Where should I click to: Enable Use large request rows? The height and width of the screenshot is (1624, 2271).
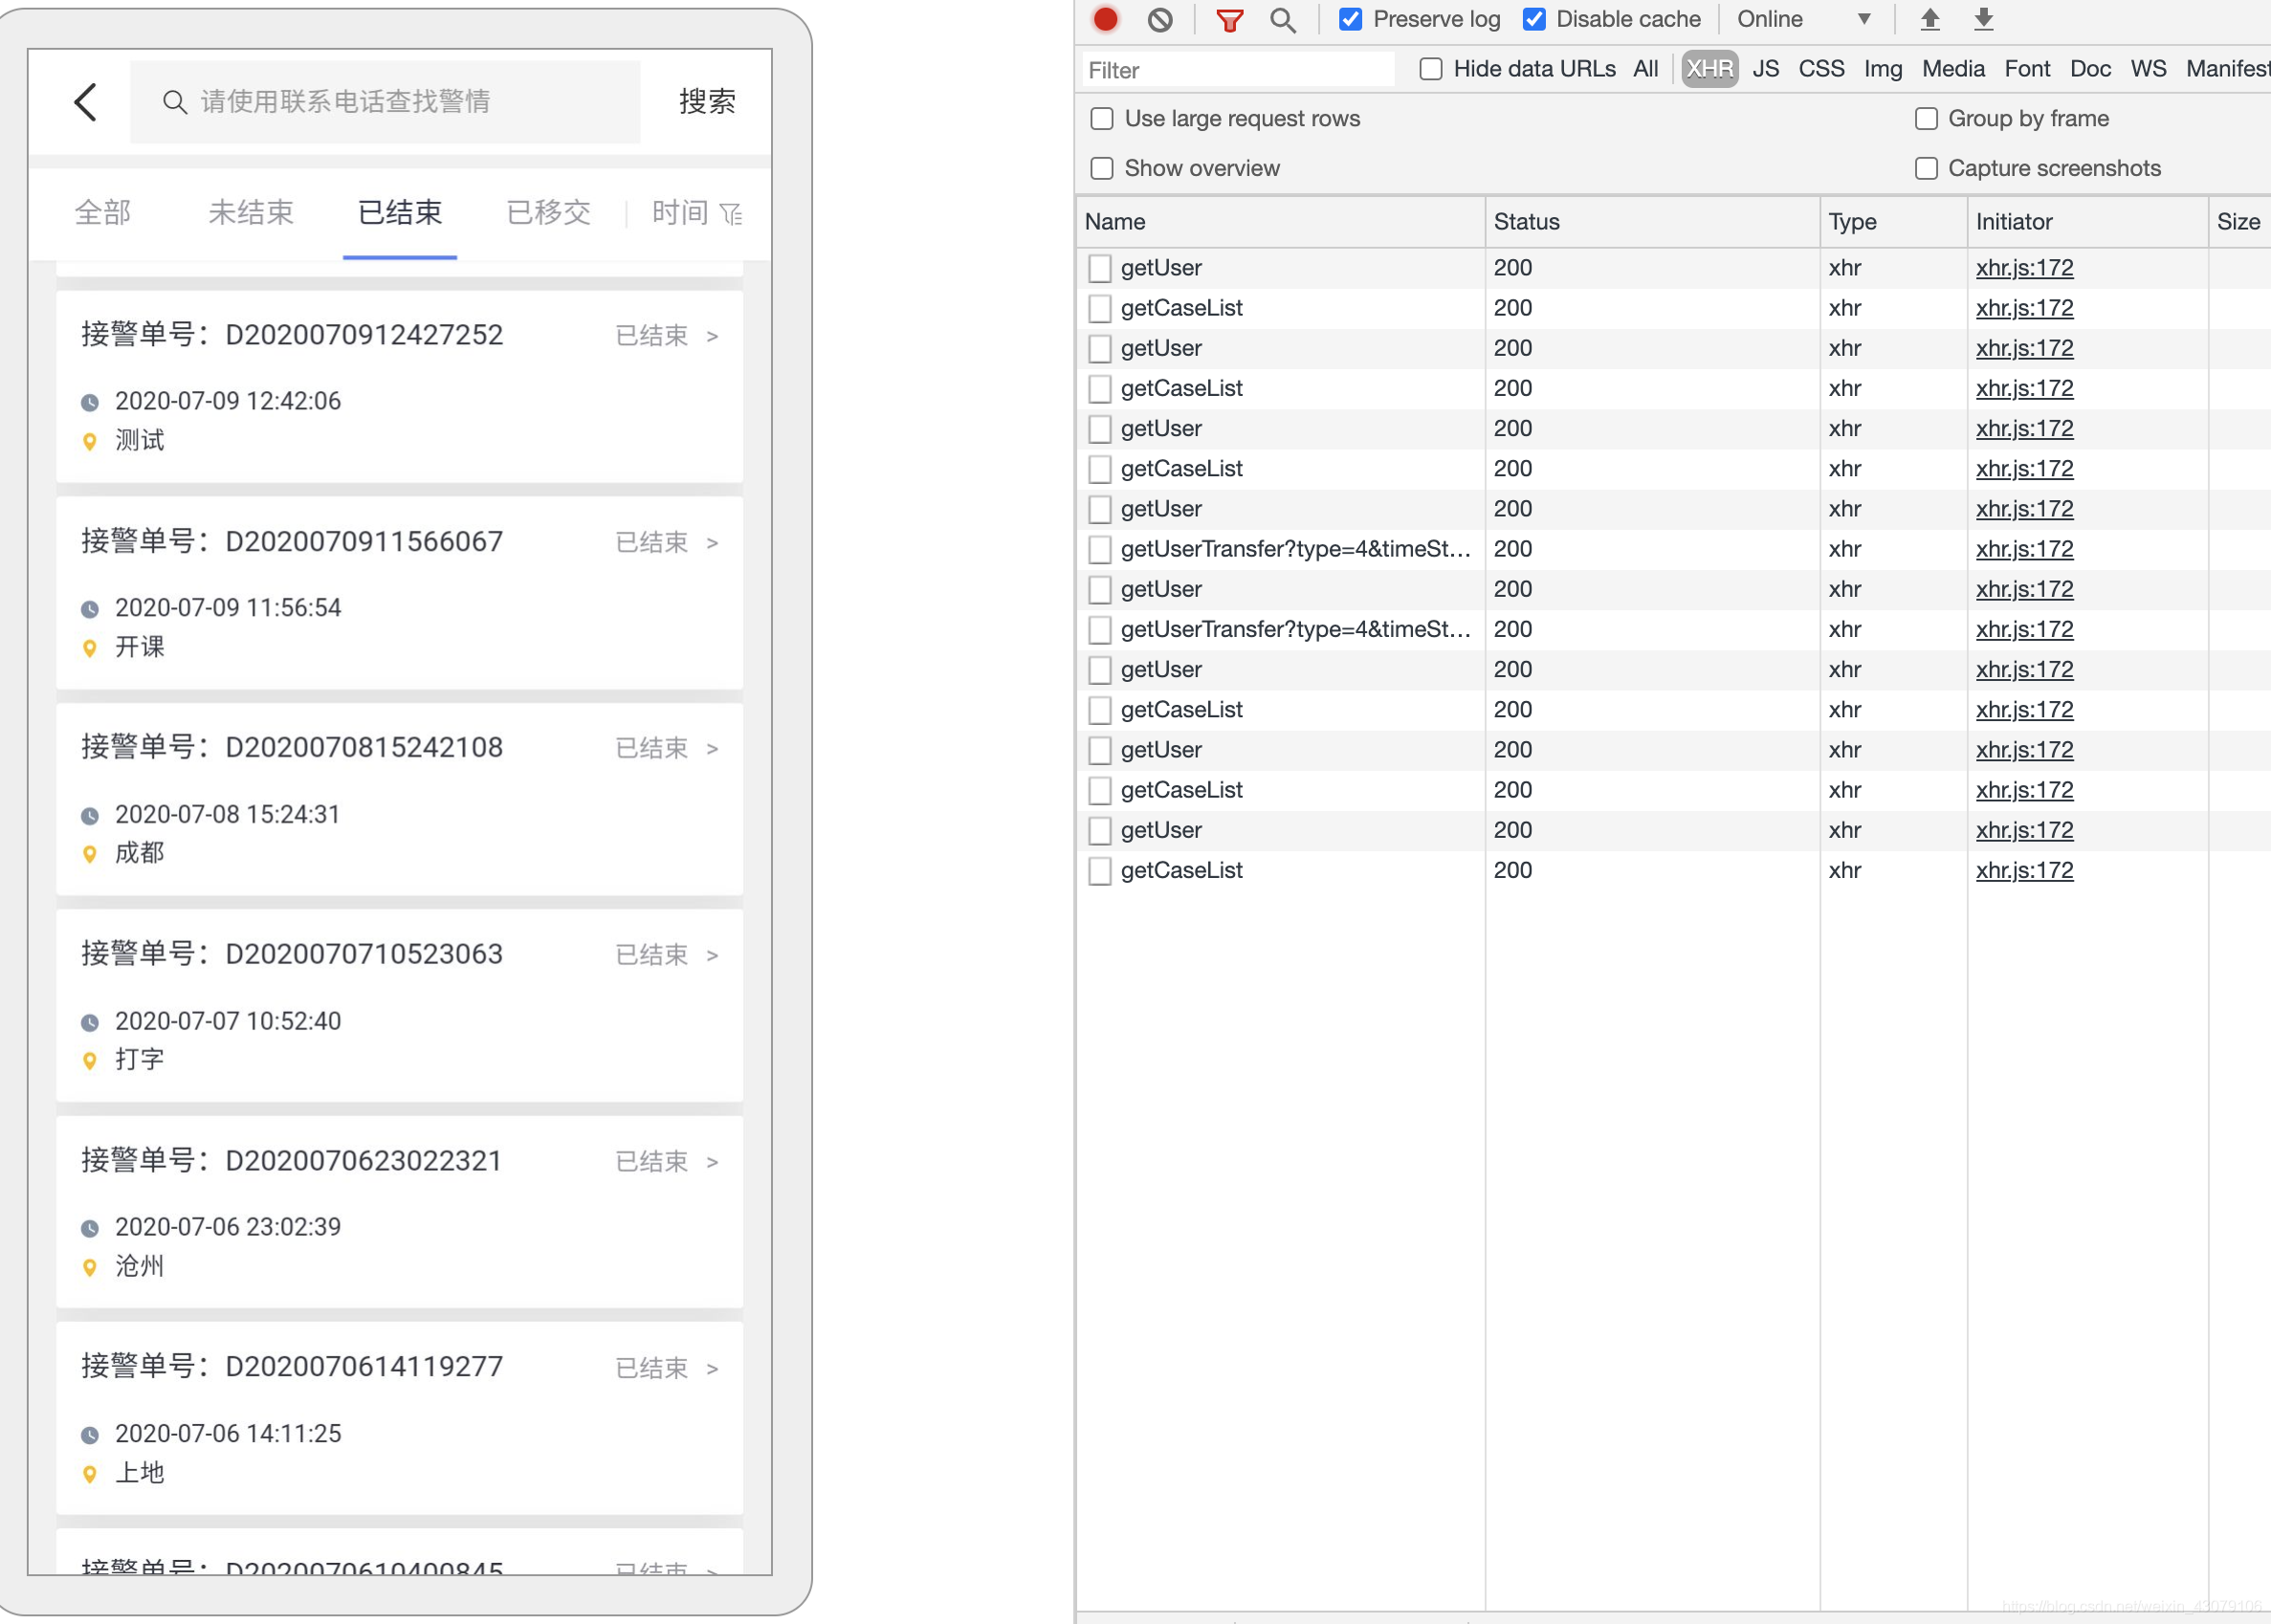click(x=1102, y=119)
